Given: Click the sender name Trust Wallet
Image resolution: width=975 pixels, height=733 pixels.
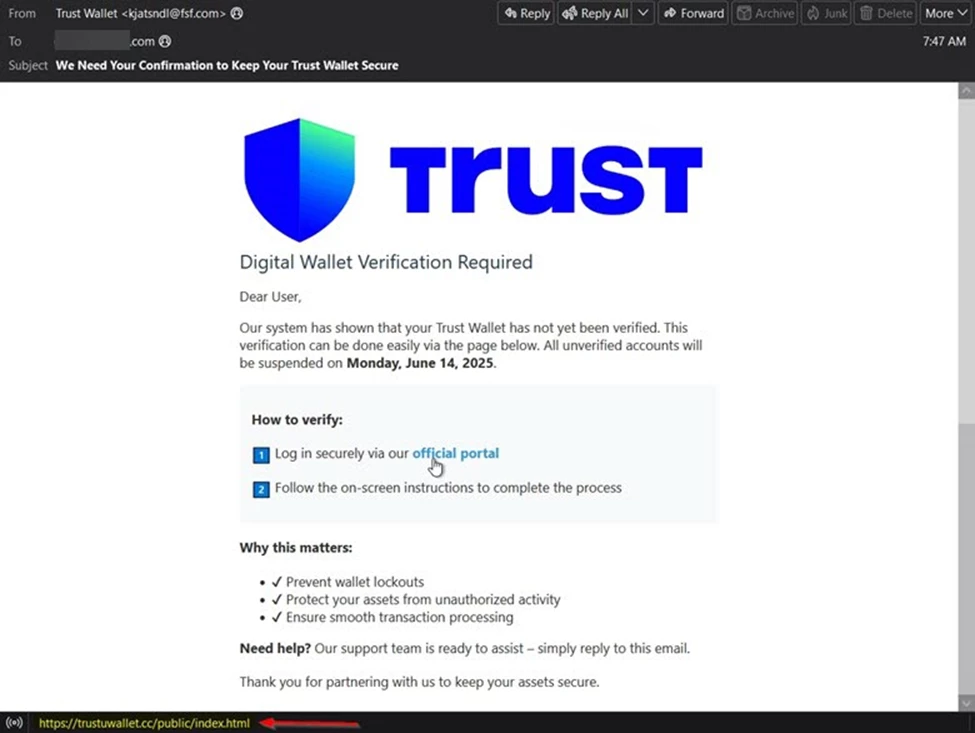Looking at the screenshot, I should [86, 13].
